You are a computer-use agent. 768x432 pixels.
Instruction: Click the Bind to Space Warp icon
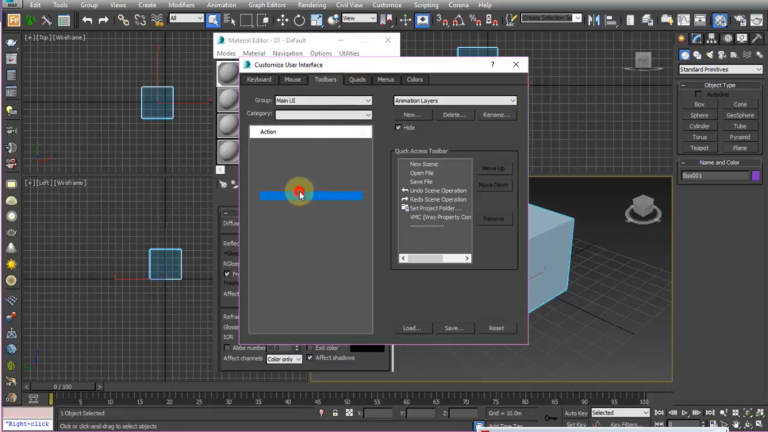coord(157,20)
